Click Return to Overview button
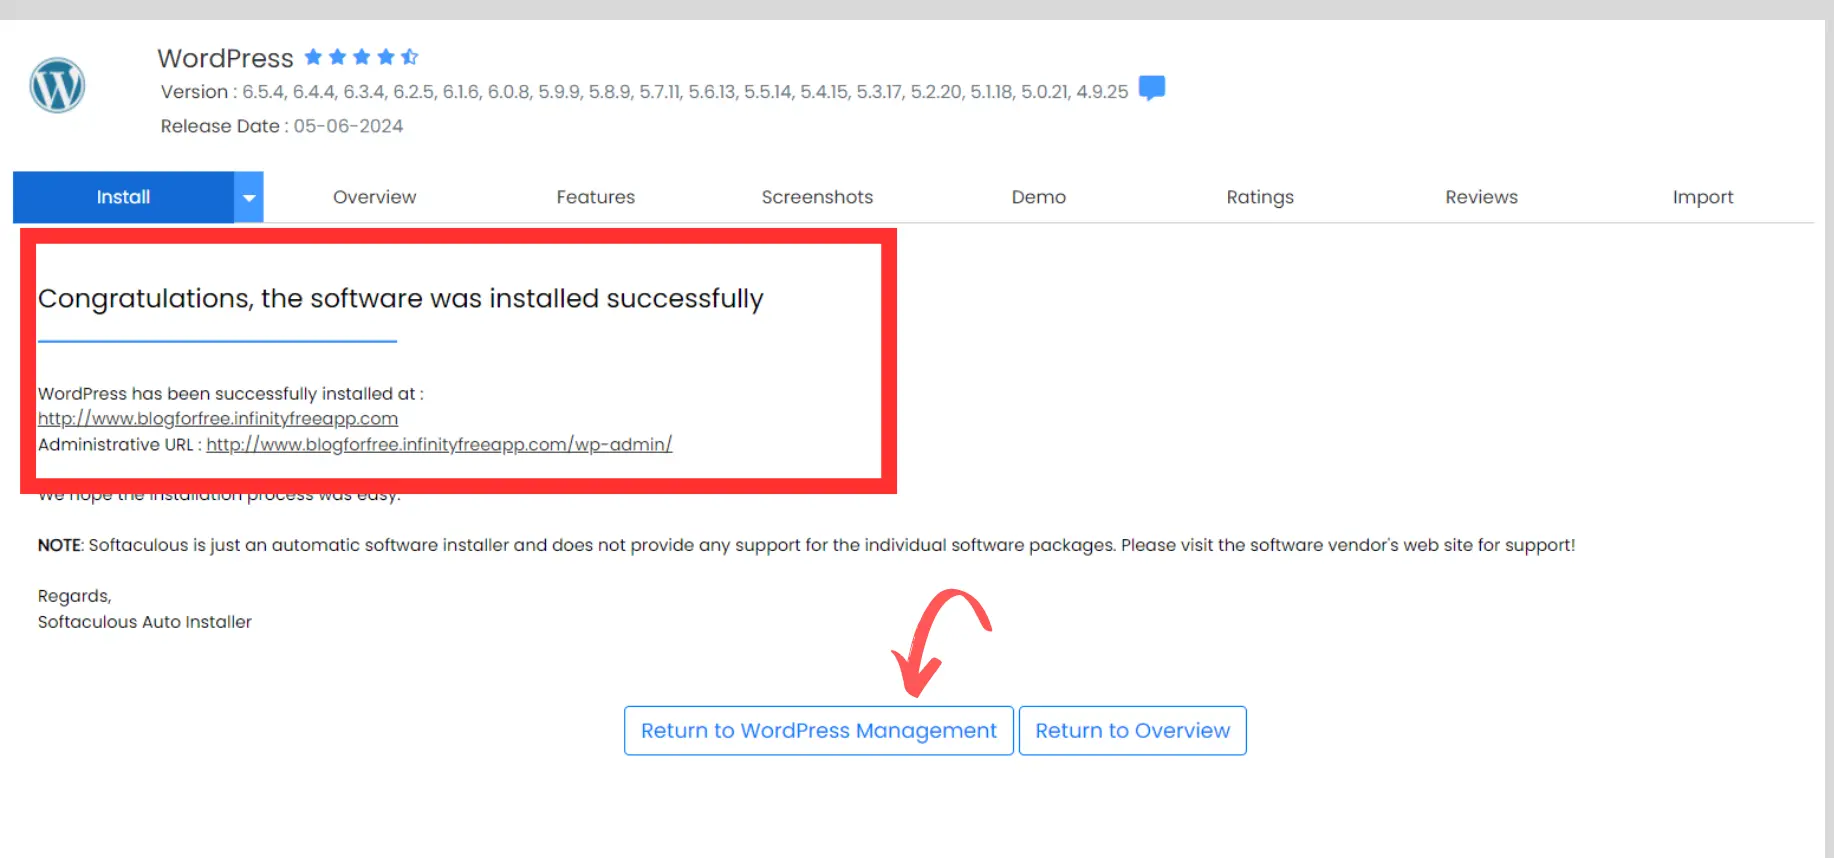Screen dimensions: 1834x858 point(1132,731)
